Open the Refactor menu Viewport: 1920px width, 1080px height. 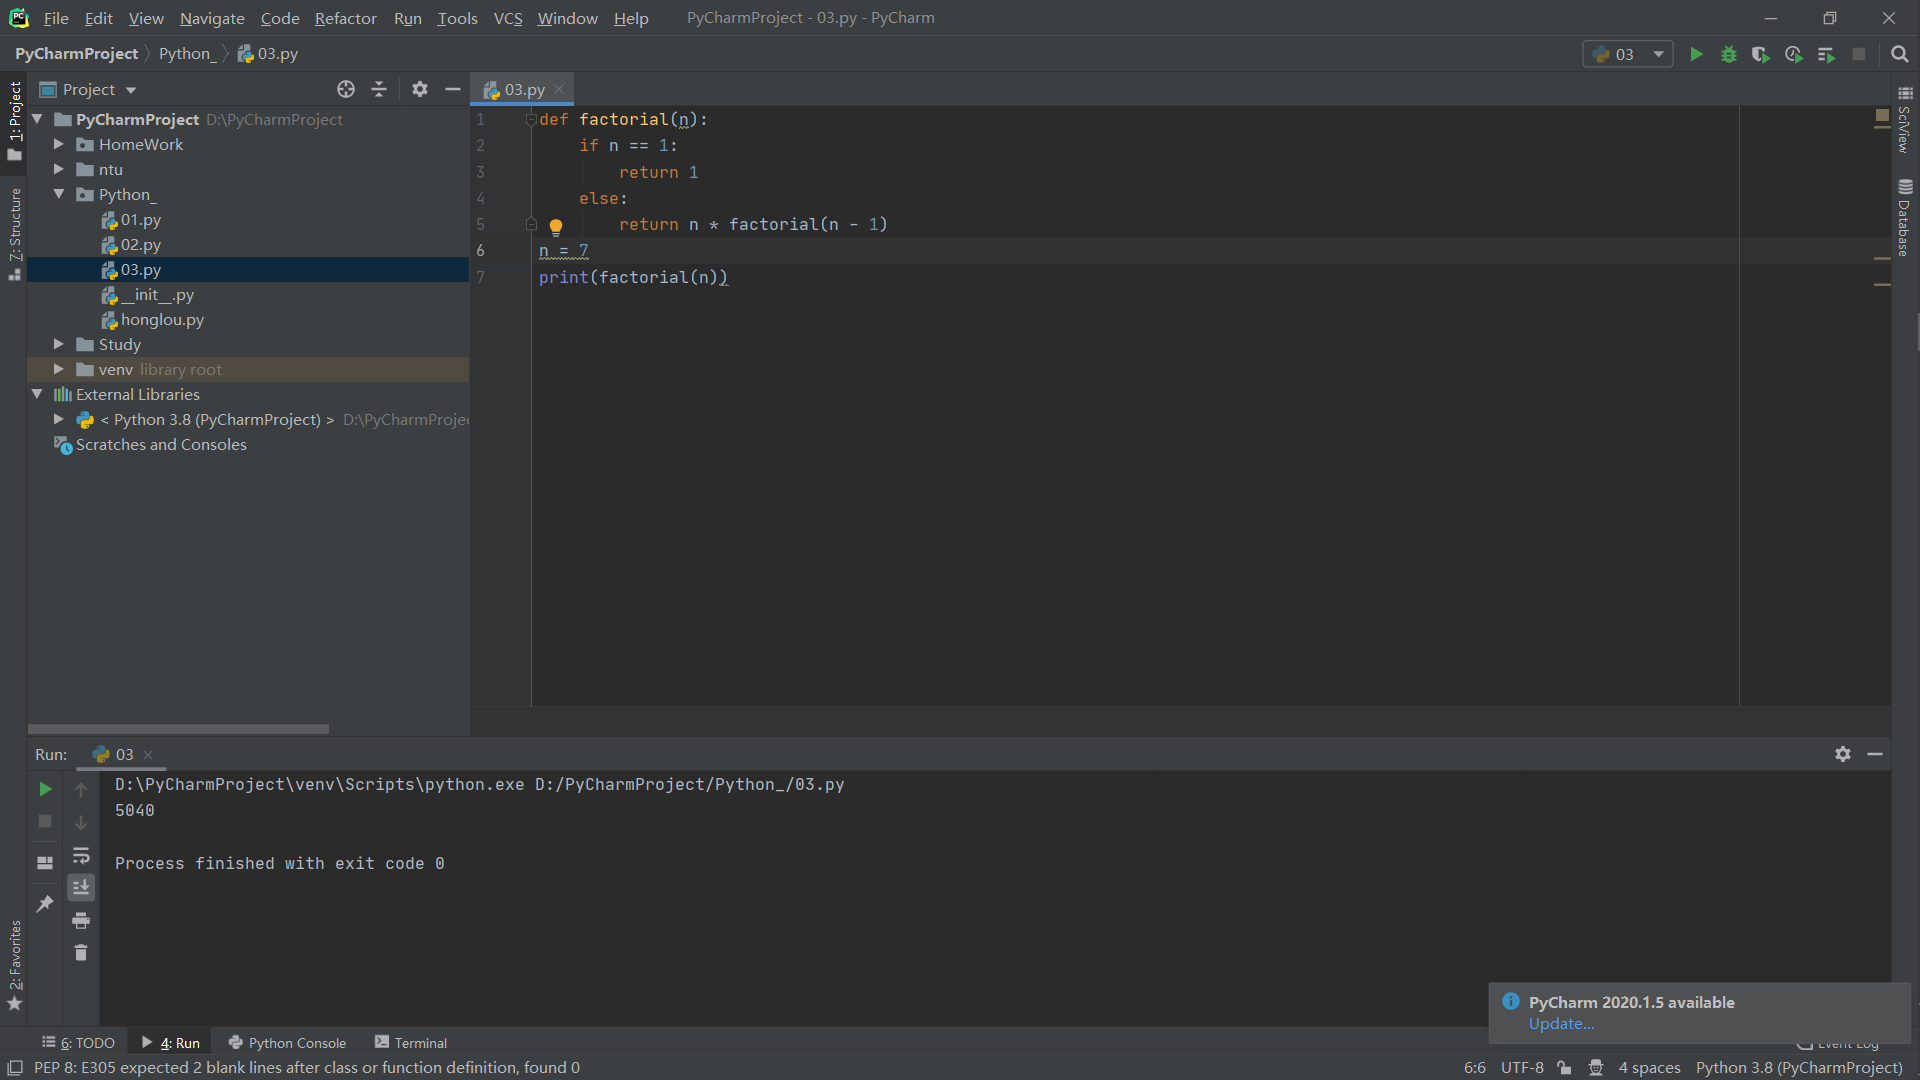345,18
